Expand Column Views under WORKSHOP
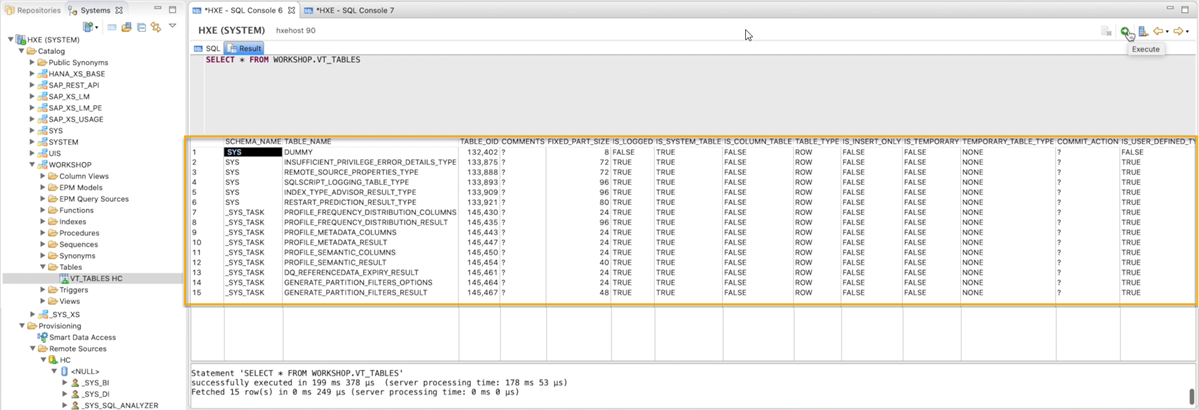Screen dimensions: 1199x410 [43, 176]
